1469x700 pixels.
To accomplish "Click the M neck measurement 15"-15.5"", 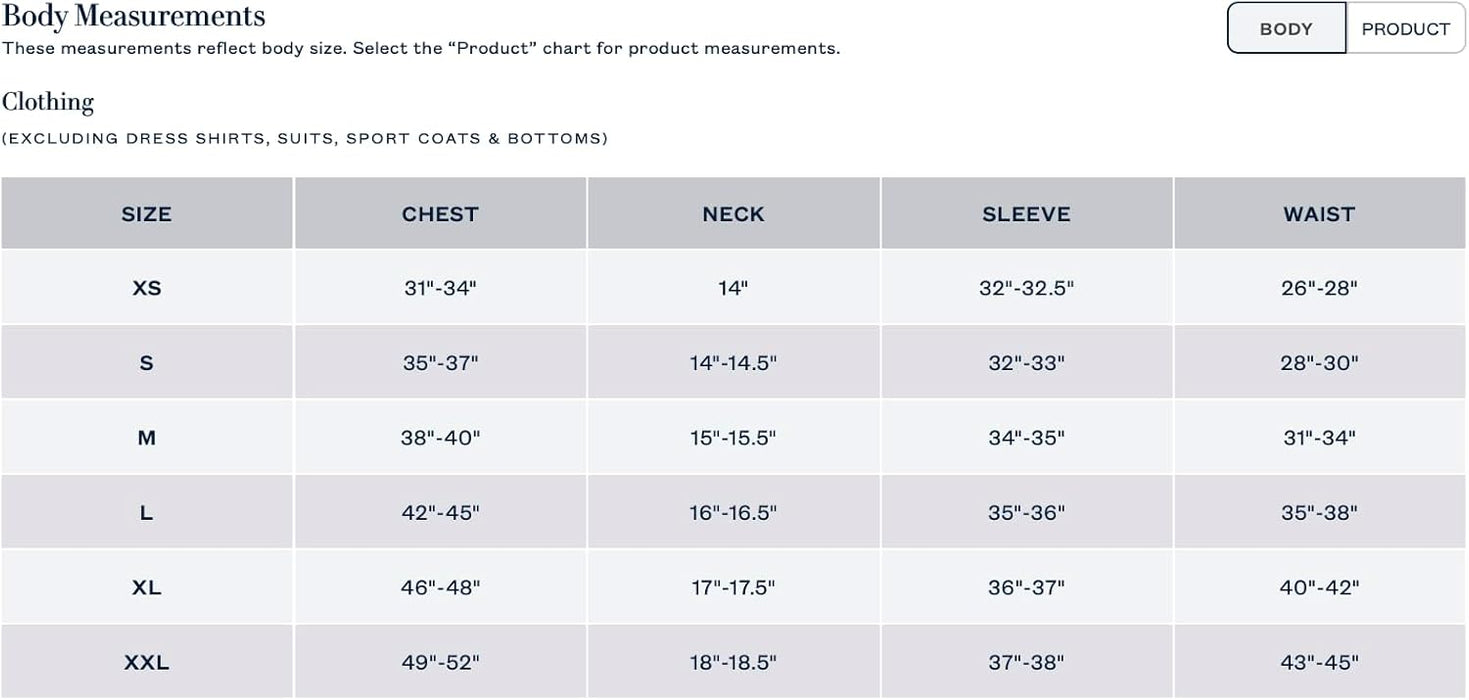I will [733, 438].
